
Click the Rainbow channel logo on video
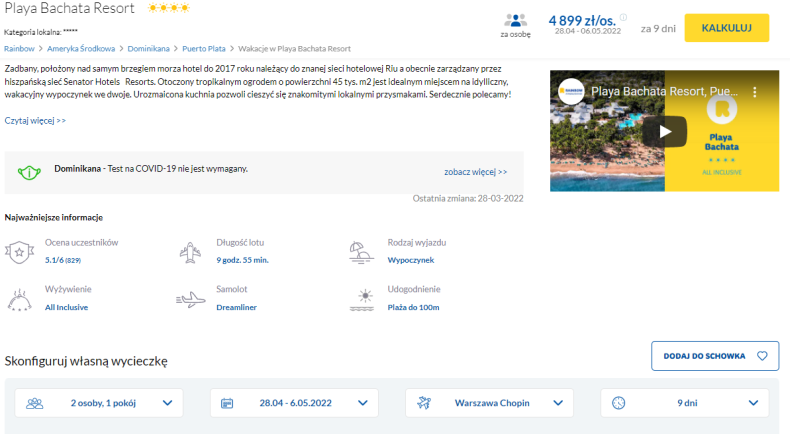coord(571,91)
